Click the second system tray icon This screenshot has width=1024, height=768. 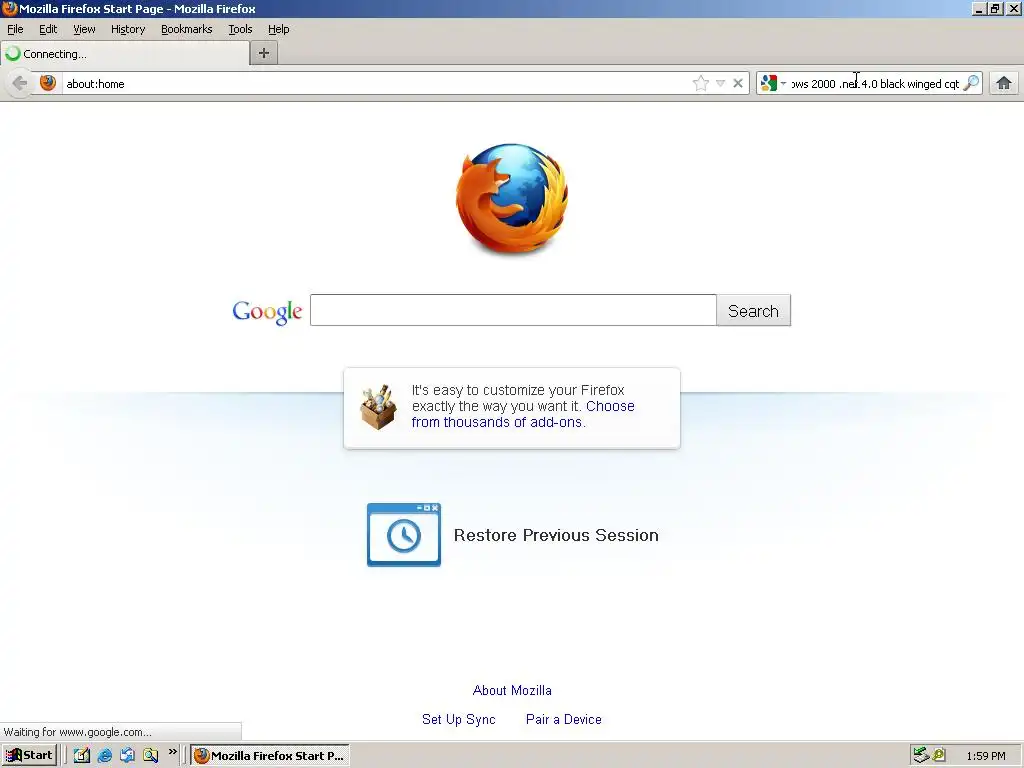pyautogui.click(x=939, y=755)
